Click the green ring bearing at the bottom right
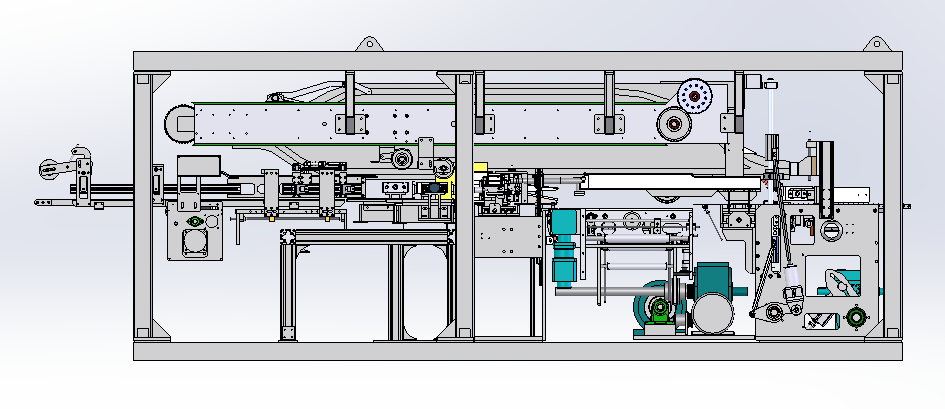 (x=856, y=317)
